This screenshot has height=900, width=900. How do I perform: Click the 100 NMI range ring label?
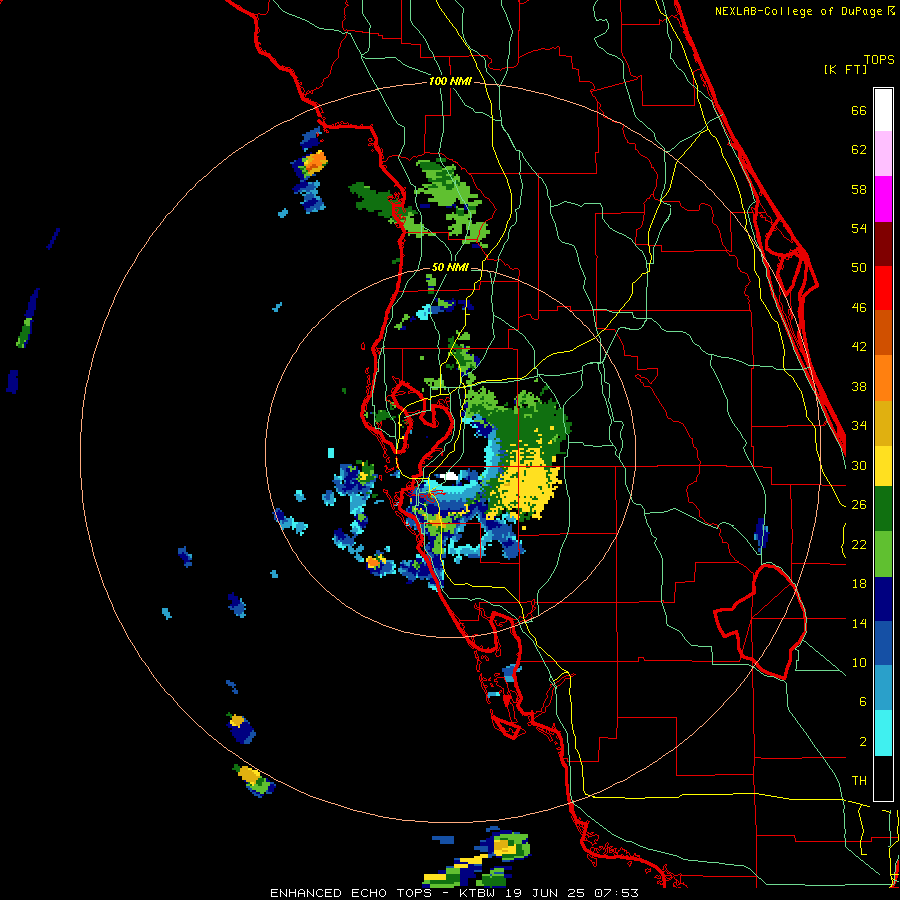click(x=450, y=82)
